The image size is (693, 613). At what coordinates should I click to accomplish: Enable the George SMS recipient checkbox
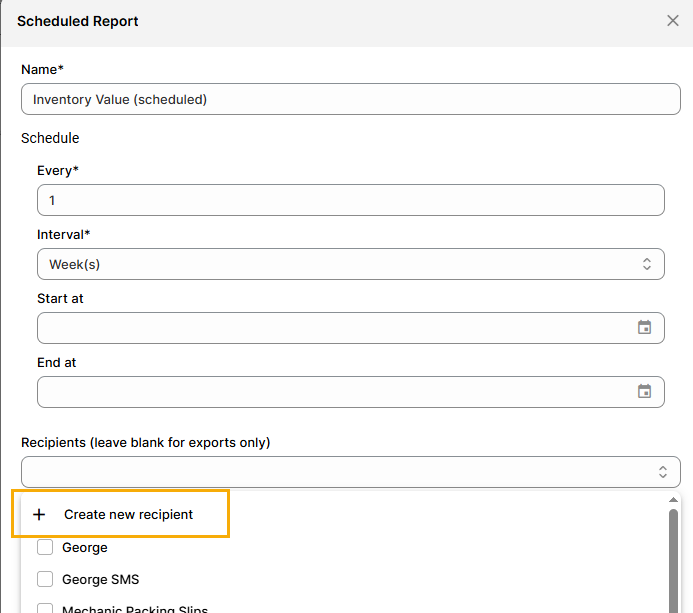(45, 579)
